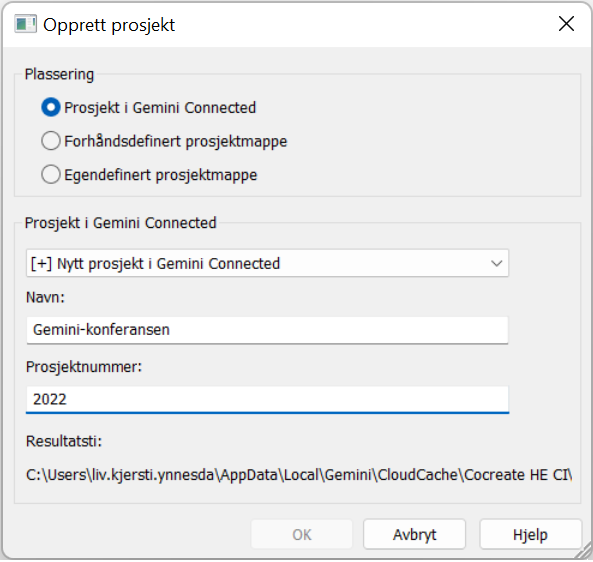Choose the Forhåndsdefinert prosjektmappe radio option
The height and width of the screenshot is (562, 593).
tap(51, 141)
